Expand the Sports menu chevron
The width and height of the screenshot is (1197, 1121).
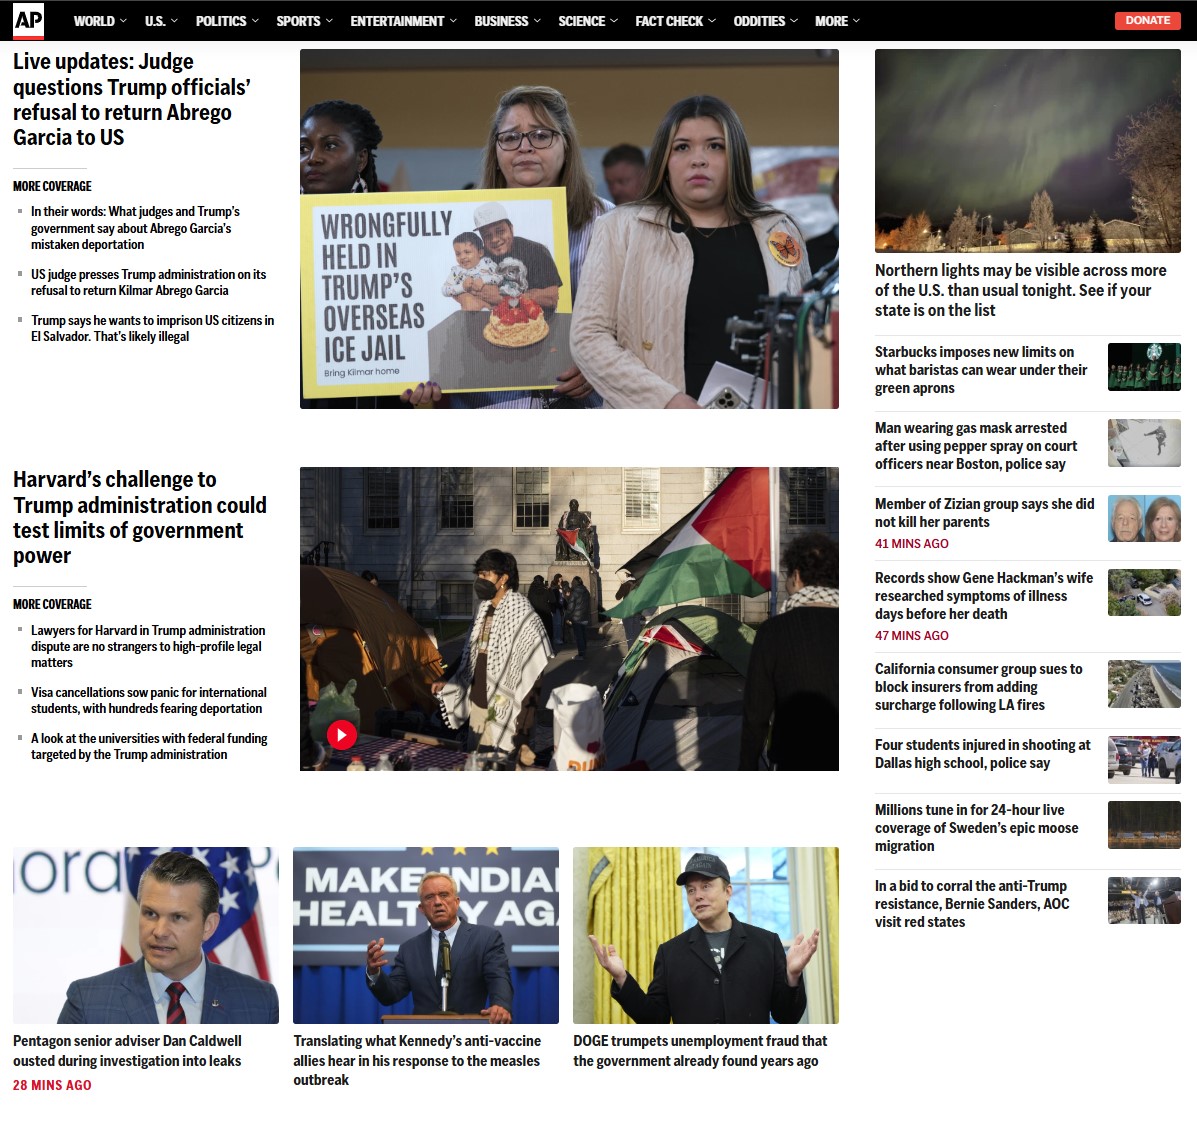(x=329, y=21)
